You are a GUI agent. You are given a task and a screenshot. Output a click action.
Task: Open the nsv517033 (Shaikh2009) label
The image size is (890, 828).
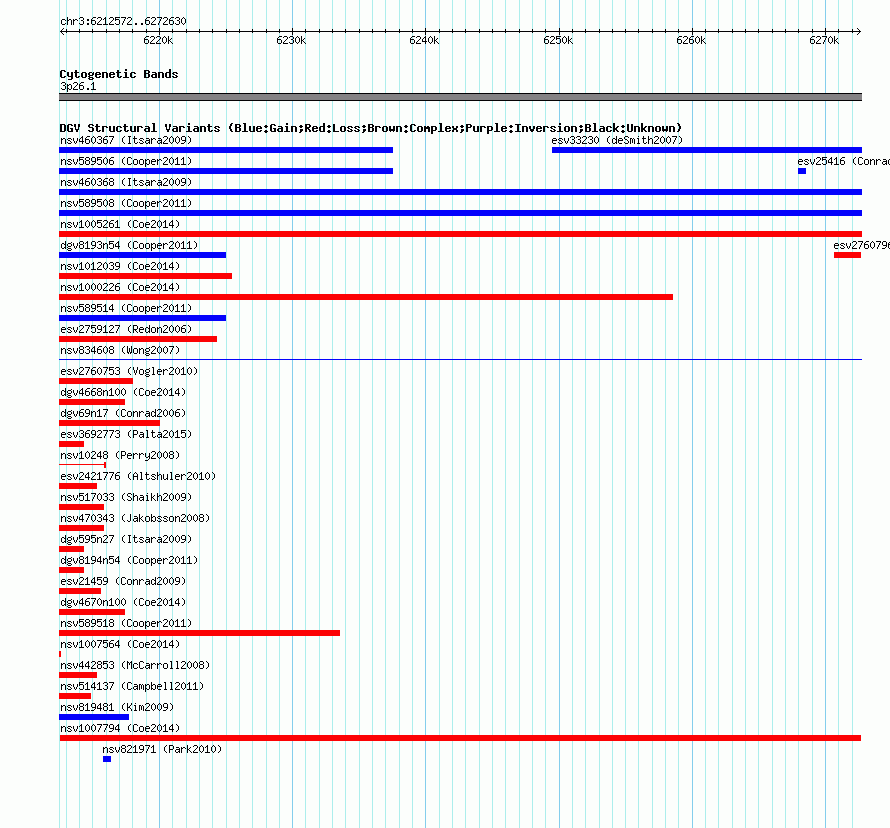126,497
